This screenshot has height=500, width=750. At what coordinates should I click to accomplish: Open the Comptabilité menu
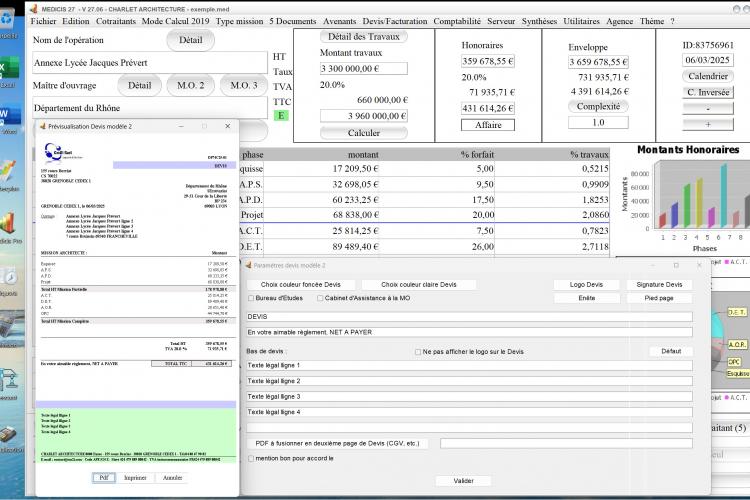pos(457,21)
